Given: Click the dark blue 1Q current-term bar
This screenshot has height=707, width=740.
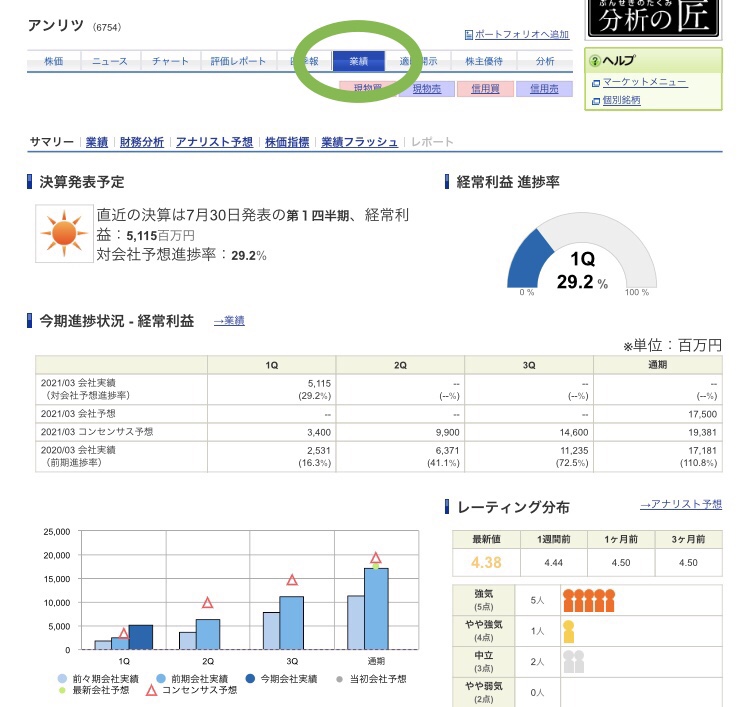Looking at the screenshot, I should [x=141, y=638].
